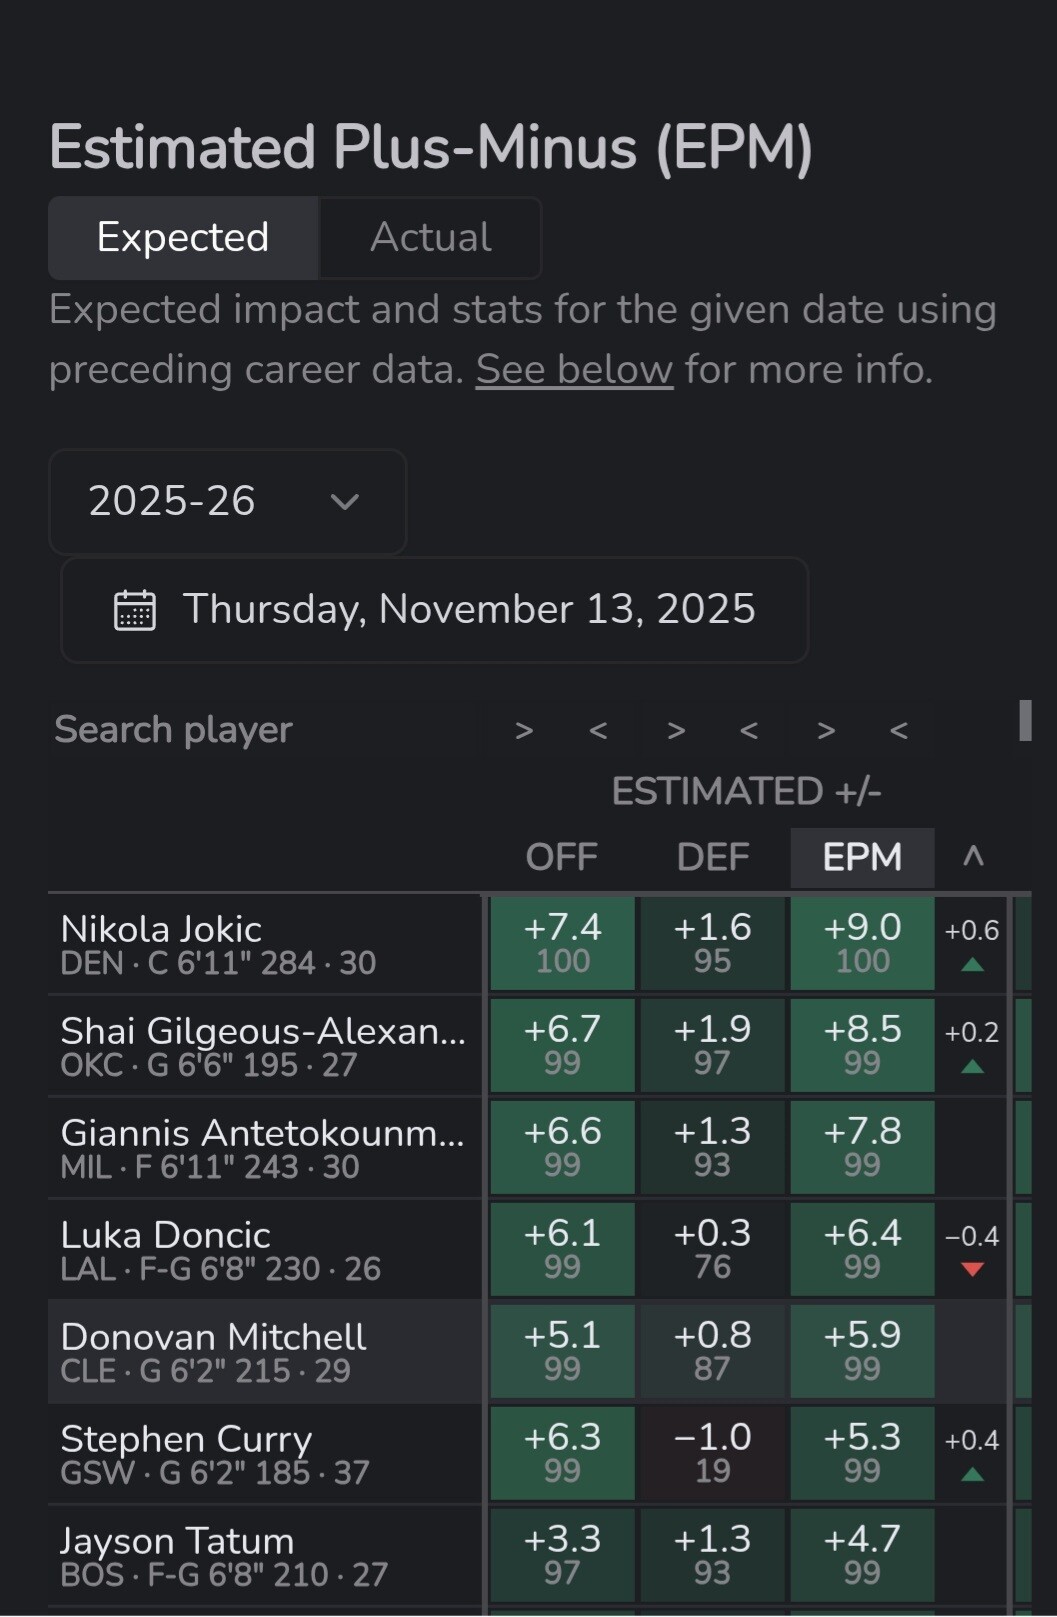Sort the table by the DEF column header

click(712, 857)
